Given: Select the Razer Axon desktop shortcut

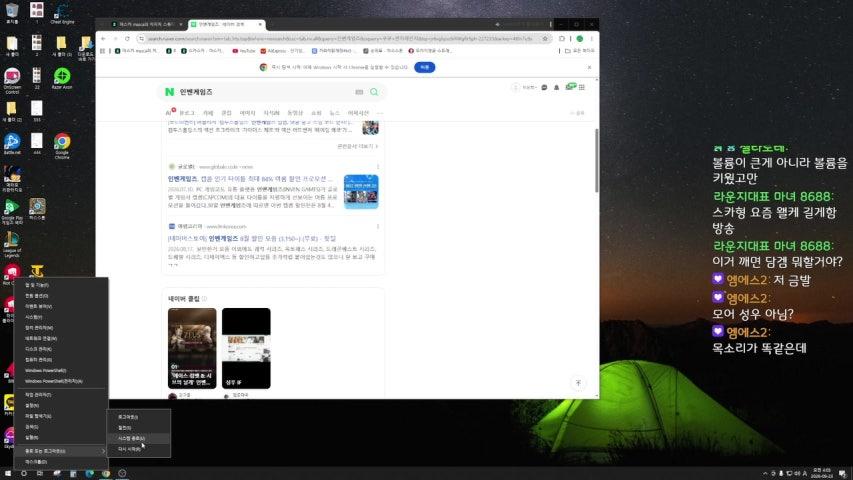Looking at the screenshot, I should click(62, 78).
